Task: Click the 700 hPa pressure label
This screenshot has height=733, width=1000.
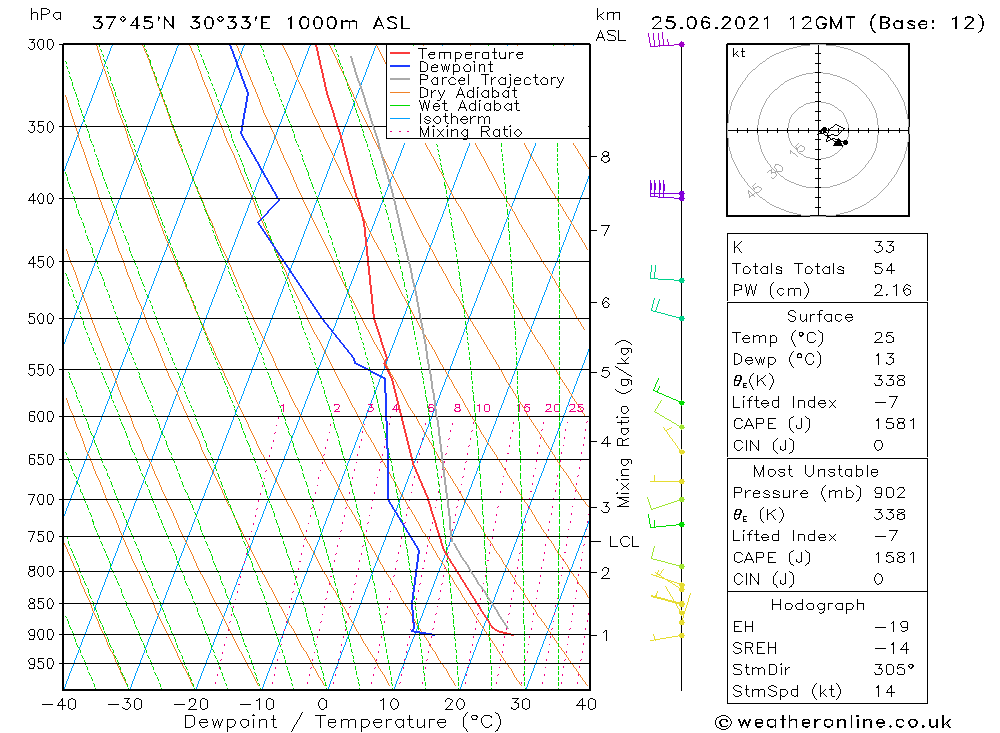Action: coord(42,500)
